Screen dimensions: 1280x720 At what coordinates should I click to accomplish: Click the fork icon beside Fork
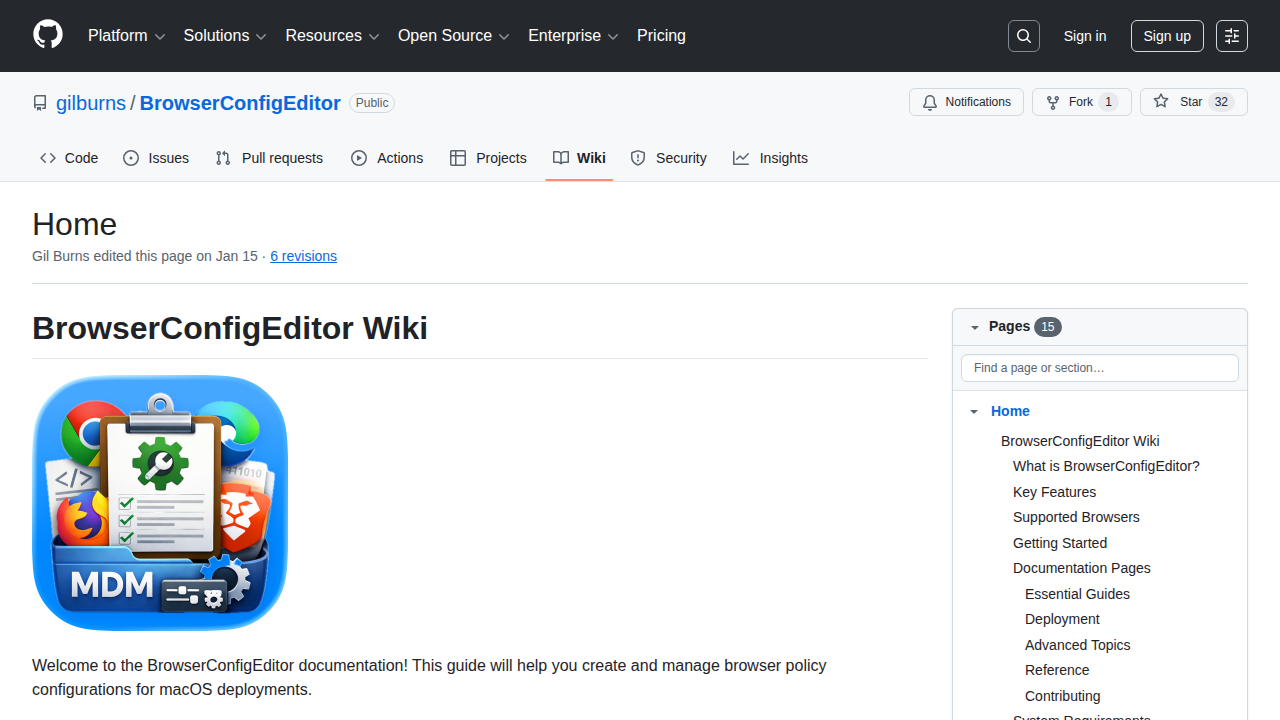(1053, 102)
